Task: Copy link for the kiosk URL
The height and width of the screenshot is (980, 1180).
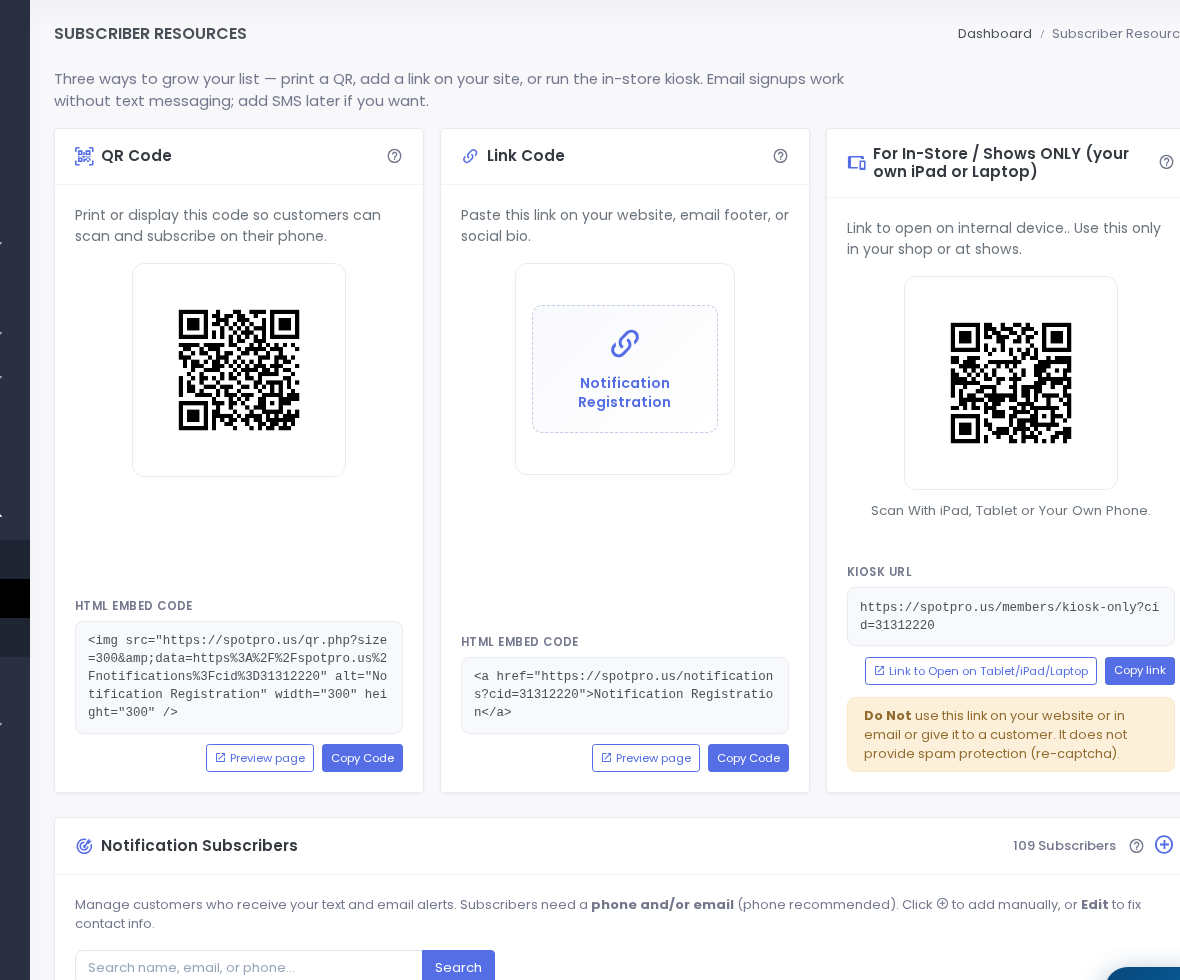Action: pyautogui.click(x=1139, y=671)
